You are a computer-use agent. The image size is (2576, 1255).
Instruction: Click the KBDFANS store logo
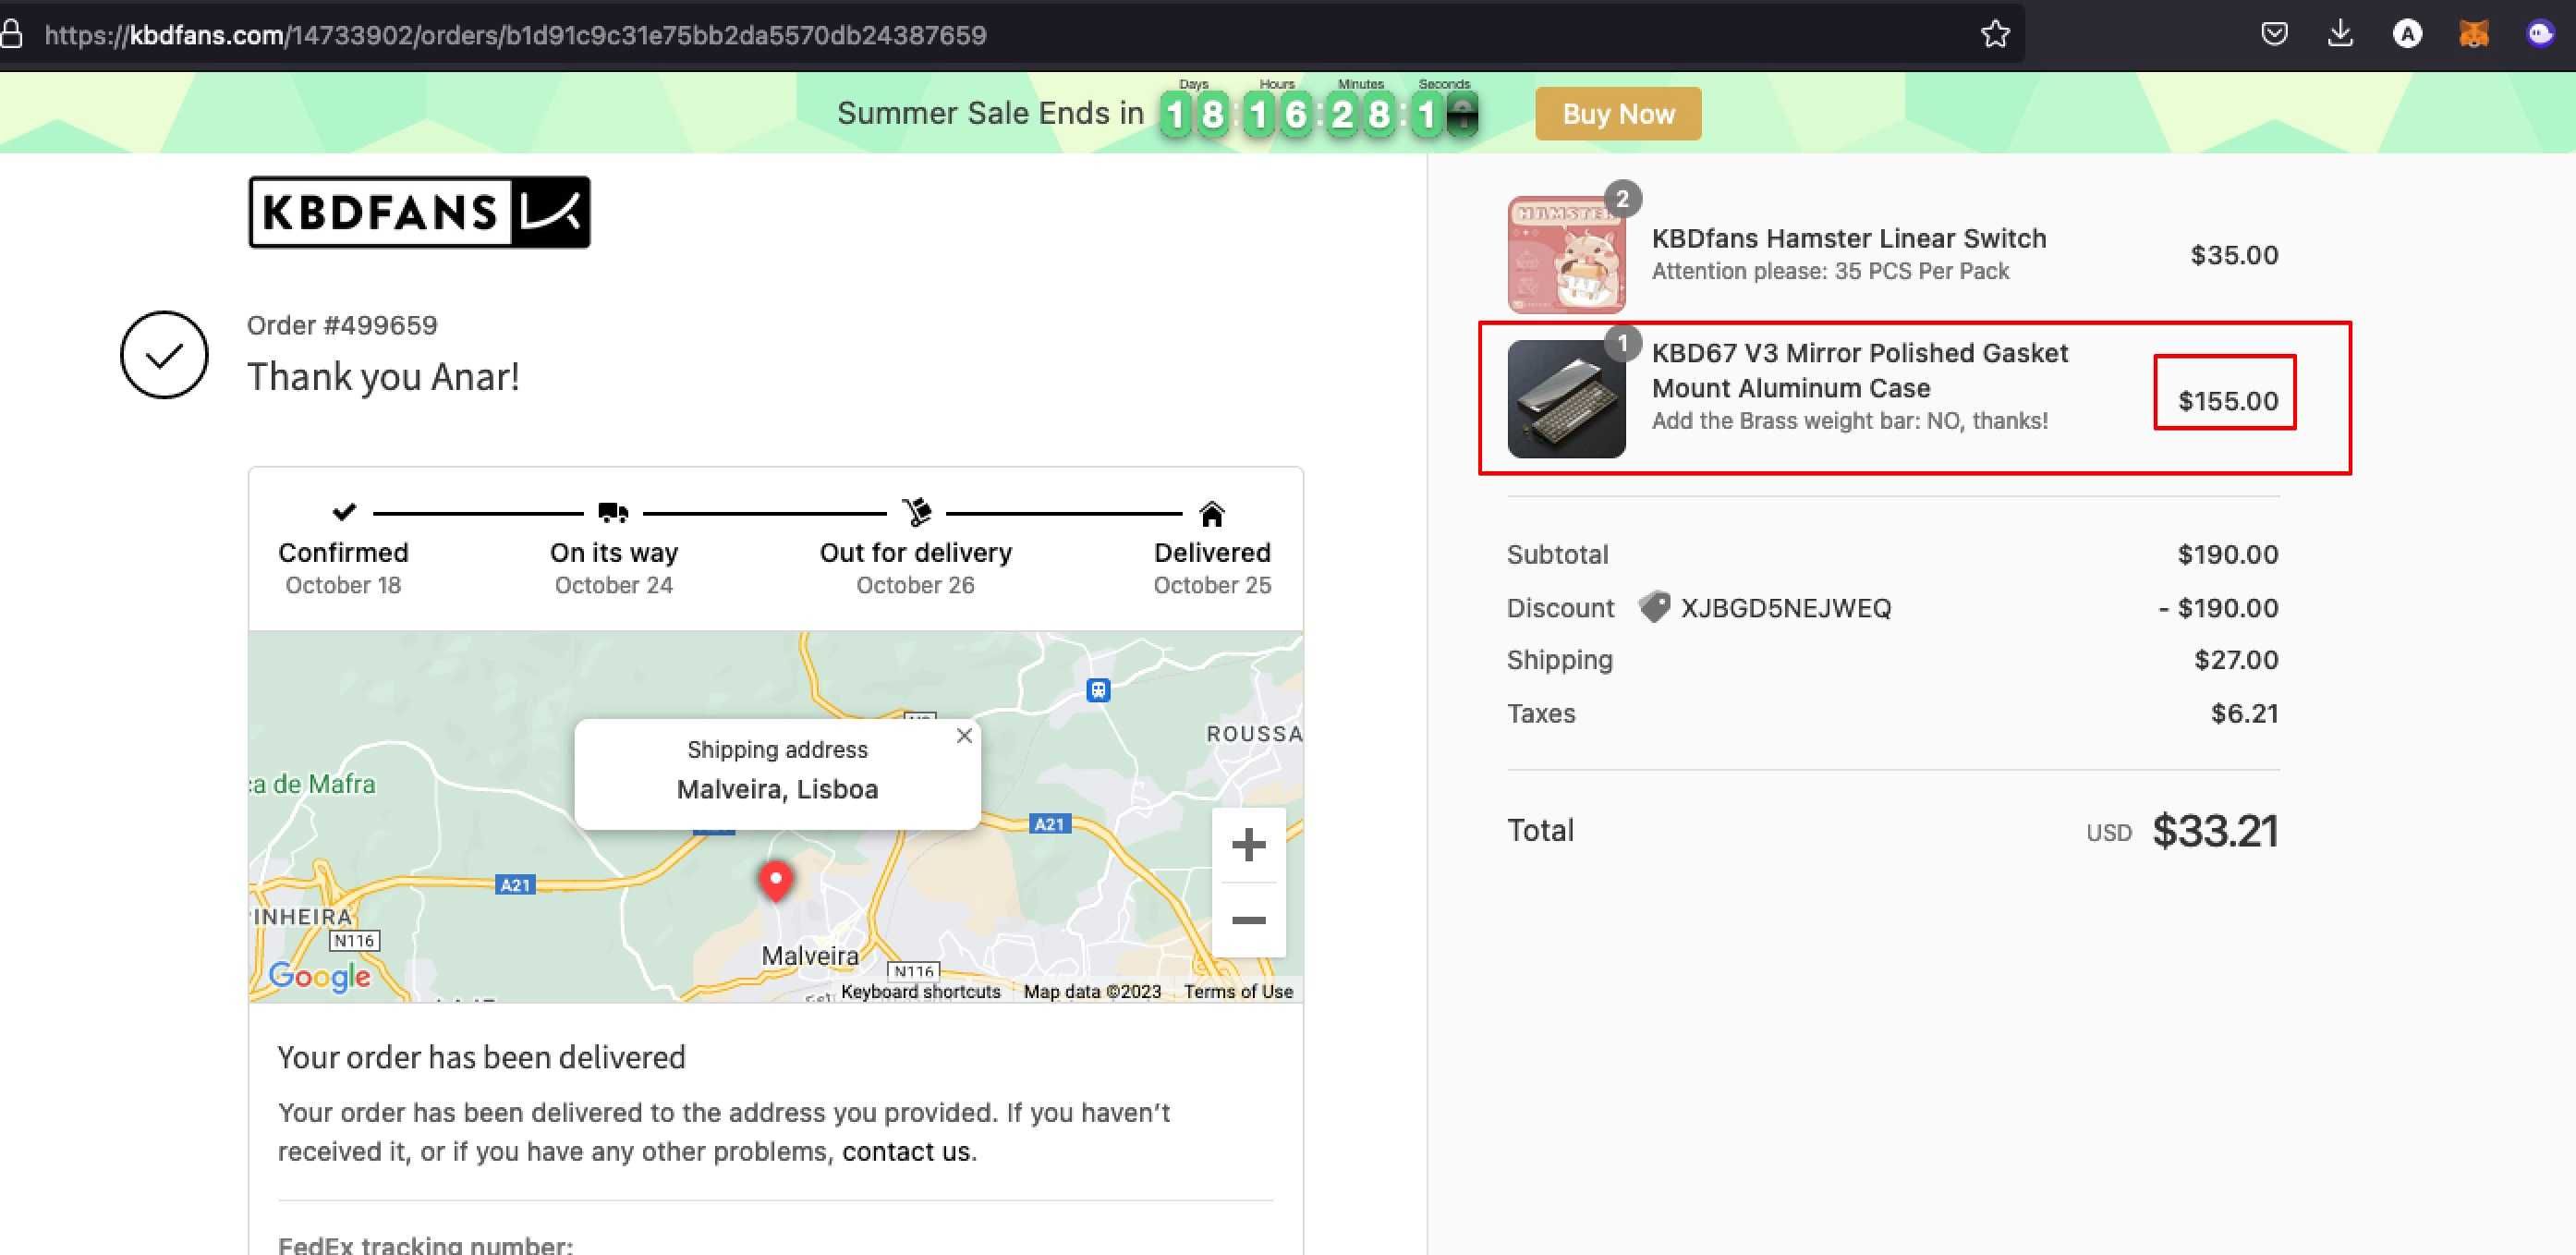click(419, 212)
